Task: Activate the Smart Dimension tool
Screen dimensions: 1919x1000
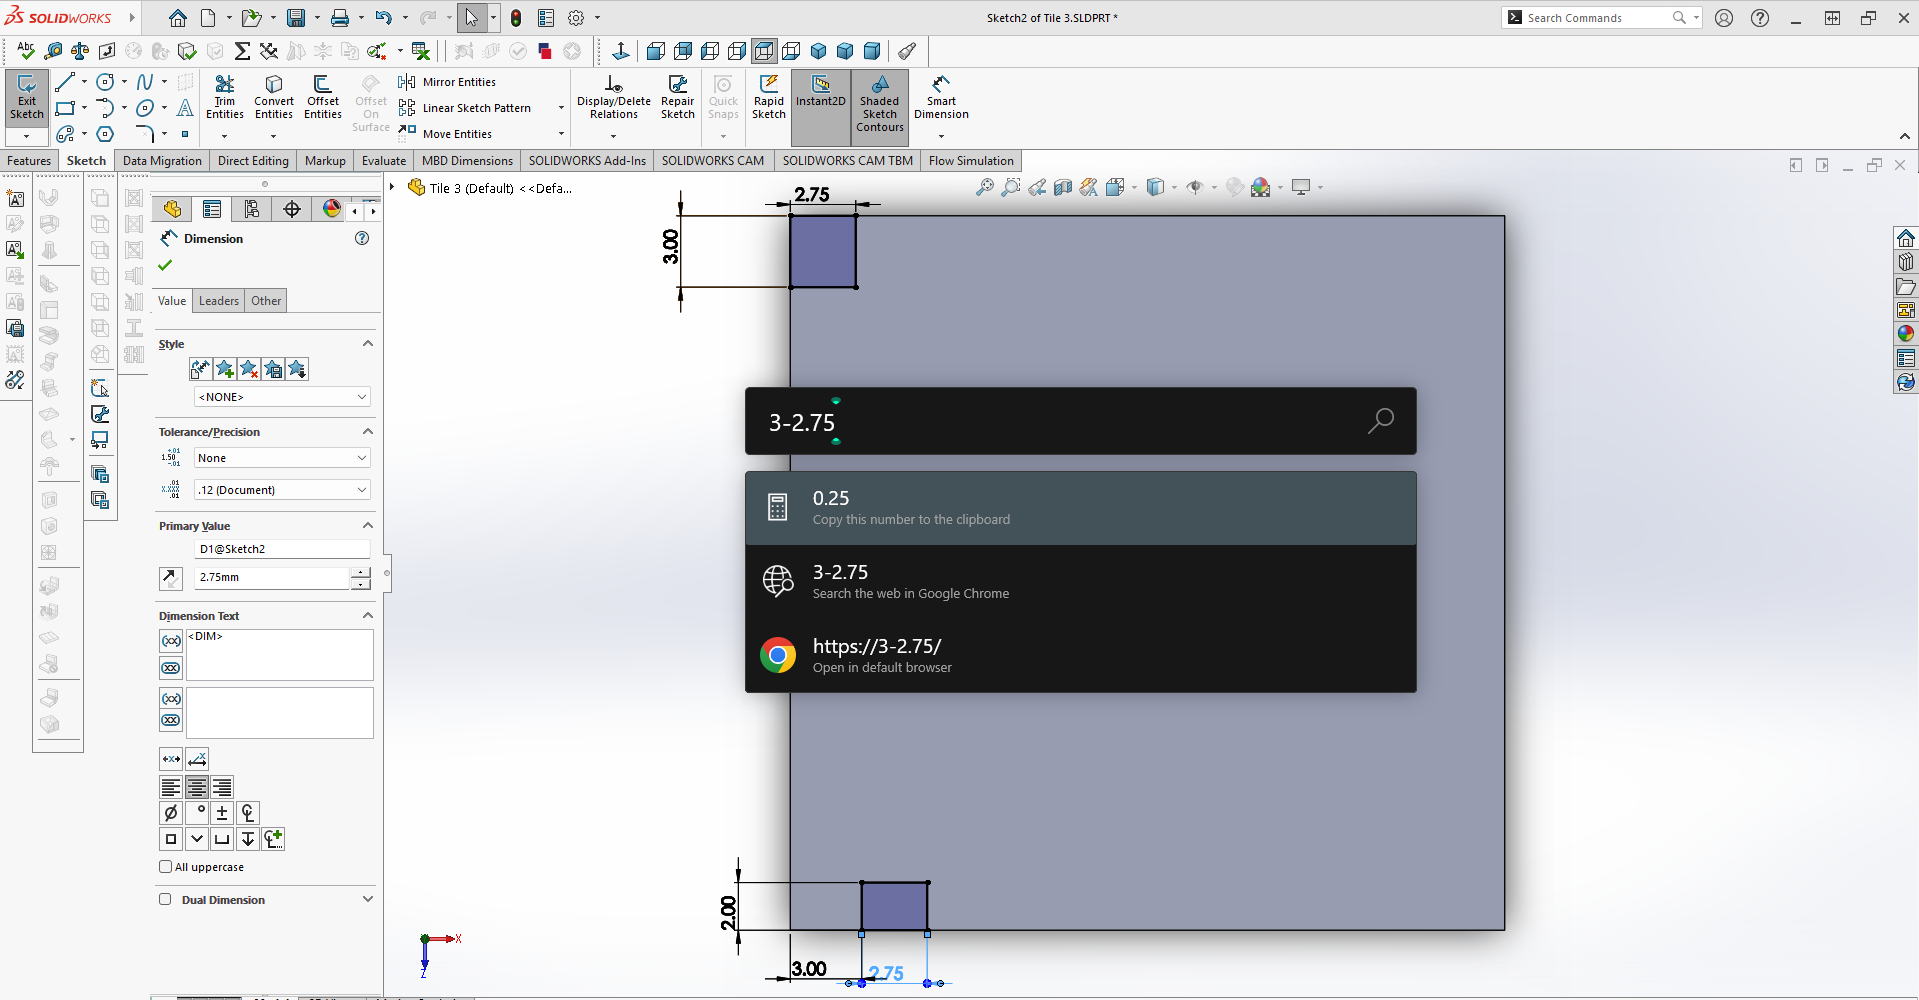Action: coord(941,98)
